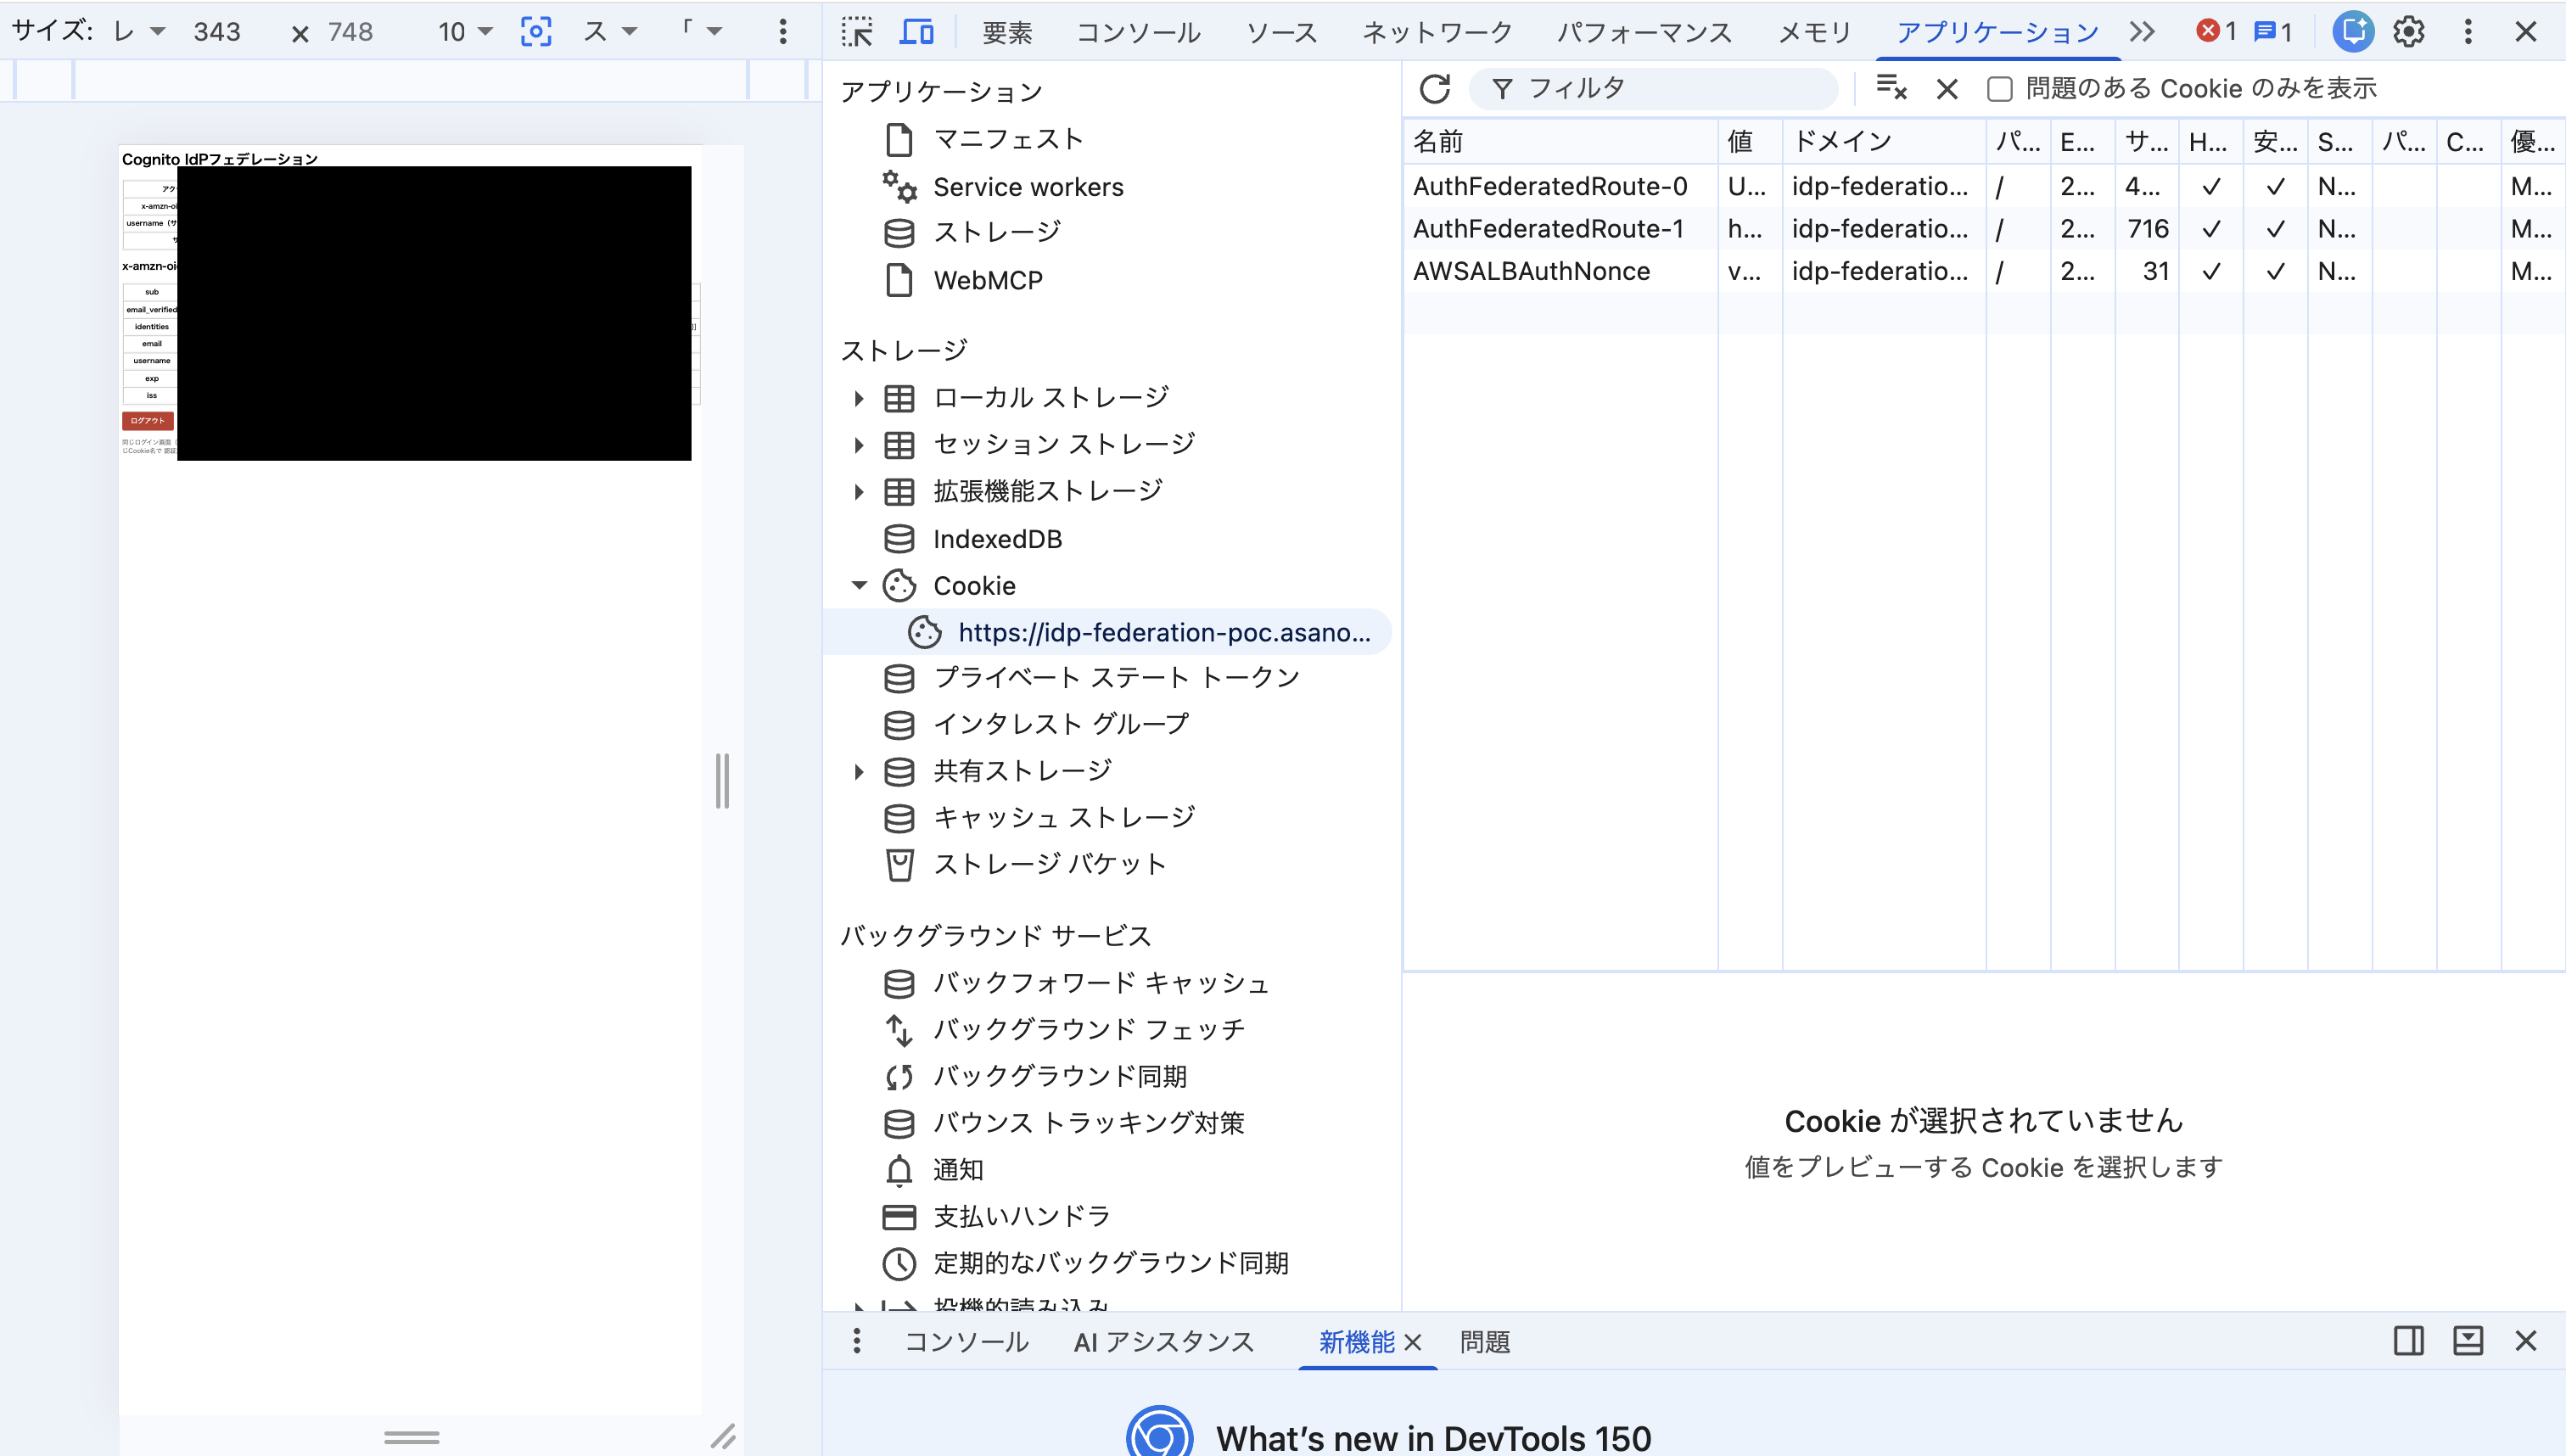Open drawer three-dot more tools menu
The height and width of the screenshot is (1456, 2566).
(856, 1341)
